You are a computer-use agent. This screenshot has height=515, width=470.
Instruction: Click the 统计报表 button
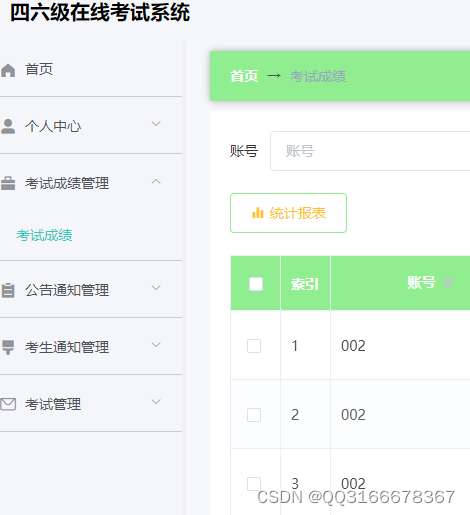coord(288,213)
